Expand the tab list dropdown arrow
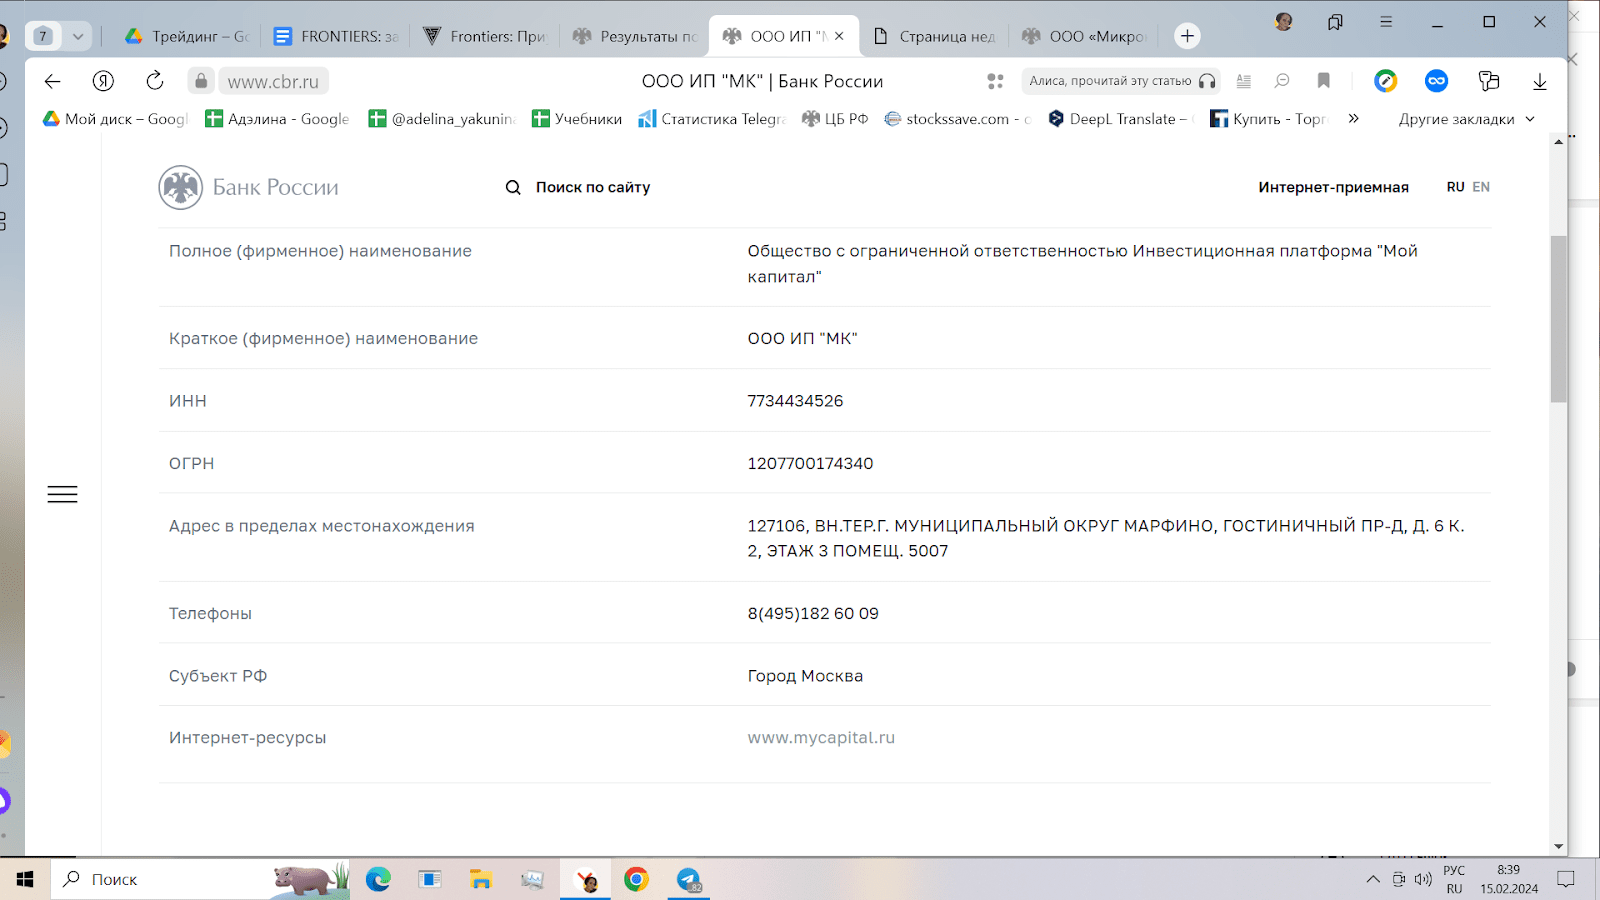Viewport: 1600px width, 900px height. pos(77,36)
